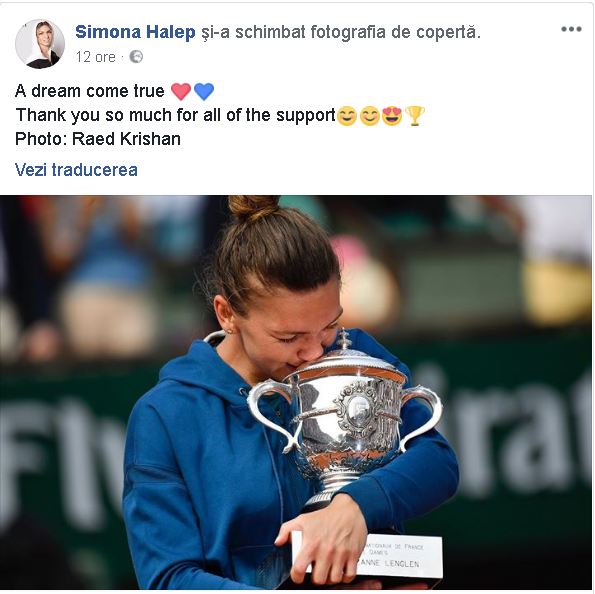This screenshot has height=594, width=595.
Task: Open the cover photo on the silver trophy
Action: click(343, 418)
